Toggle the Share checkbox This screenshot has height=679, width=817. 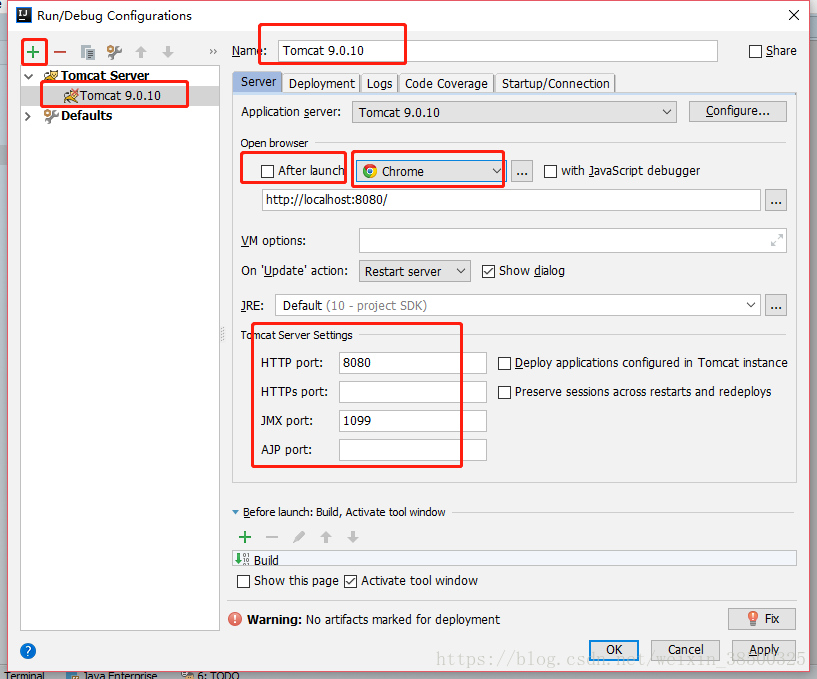tap(755, 52)
